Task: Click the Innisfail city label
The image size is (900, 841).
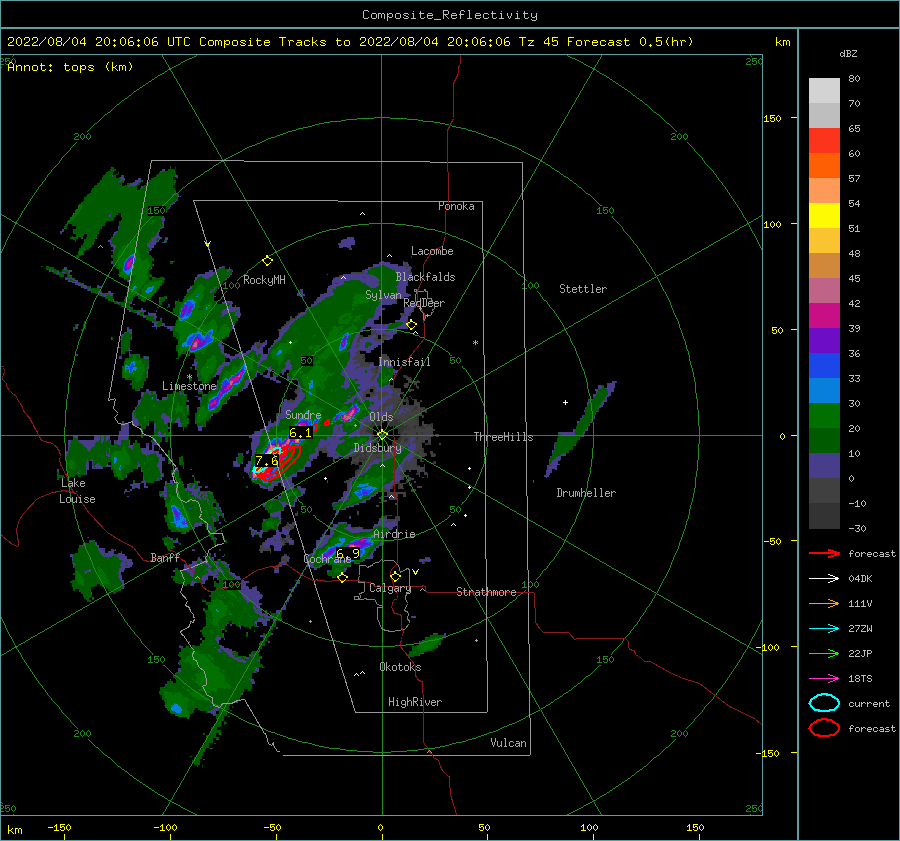Action: tap(404, 362)
